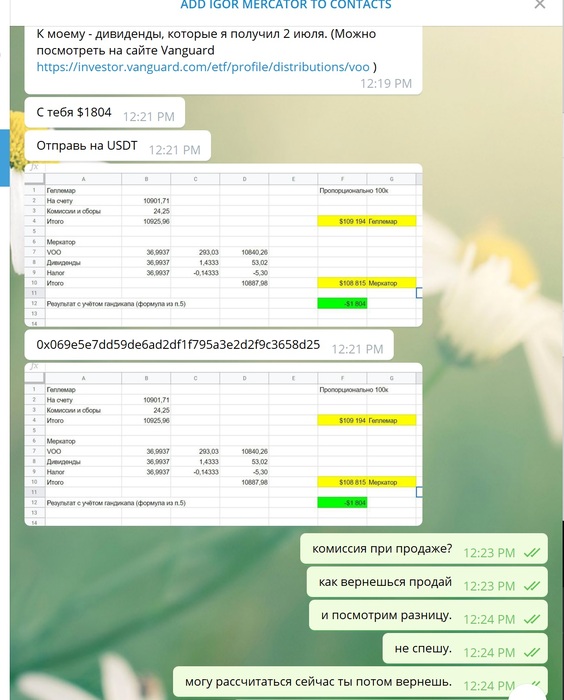Select the wallet address 0x069e5e7dd59de6ad2df1f795a3e2d2f9c3658d25
The height and width of the screenshot is (700, 564).
click(x=178, y=345)
